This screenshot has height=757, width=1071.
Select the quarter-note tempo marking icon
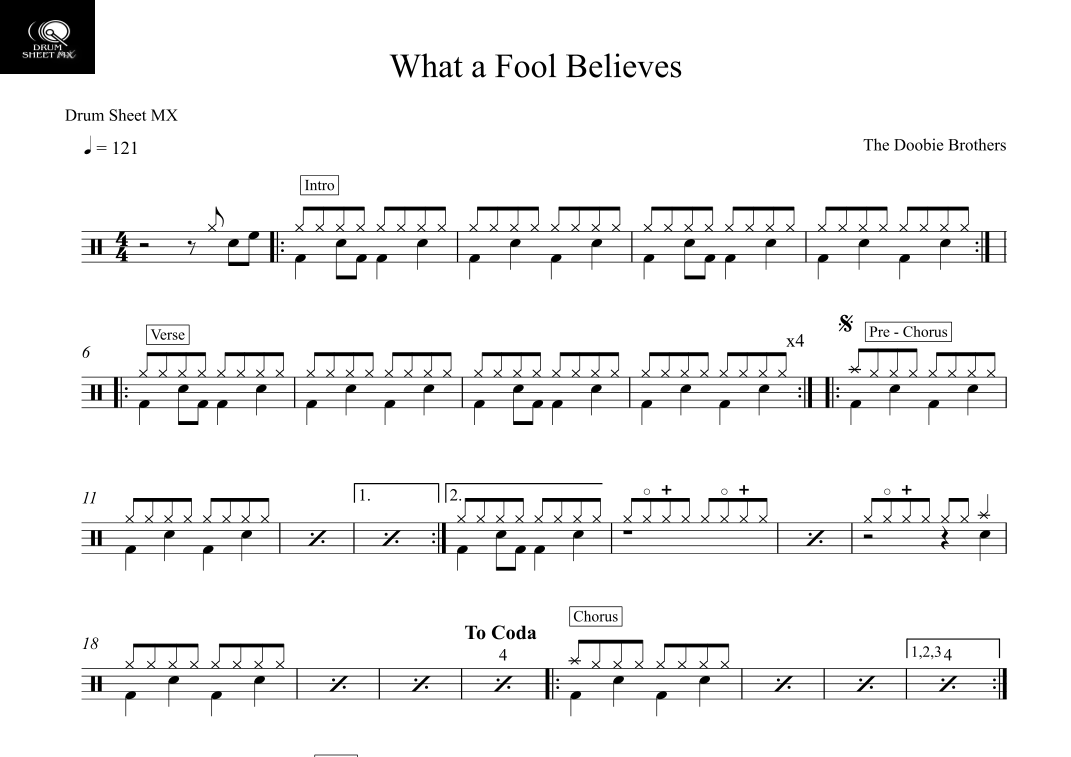[x=87, y=146]
